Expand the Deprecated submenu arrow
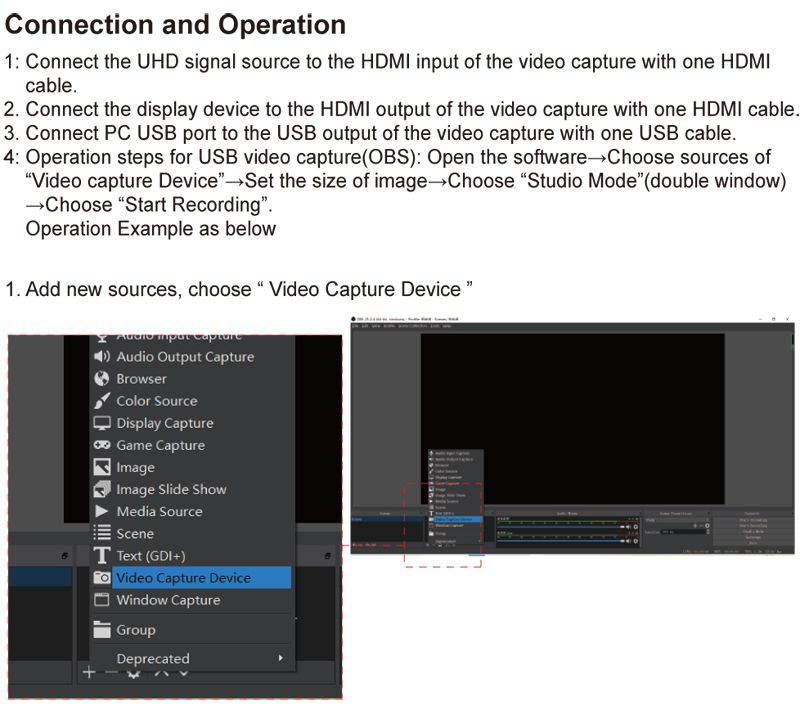This screenshot has width=800, height=714. point(280,658)
